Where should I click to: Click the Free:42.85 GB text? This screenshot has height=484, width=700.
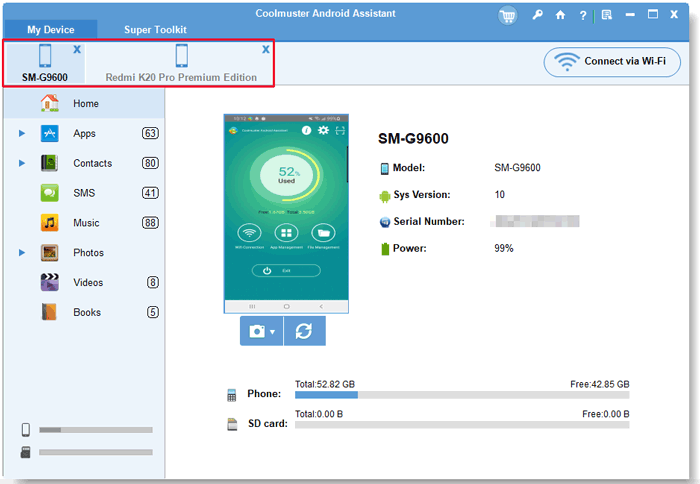(600, 384)
